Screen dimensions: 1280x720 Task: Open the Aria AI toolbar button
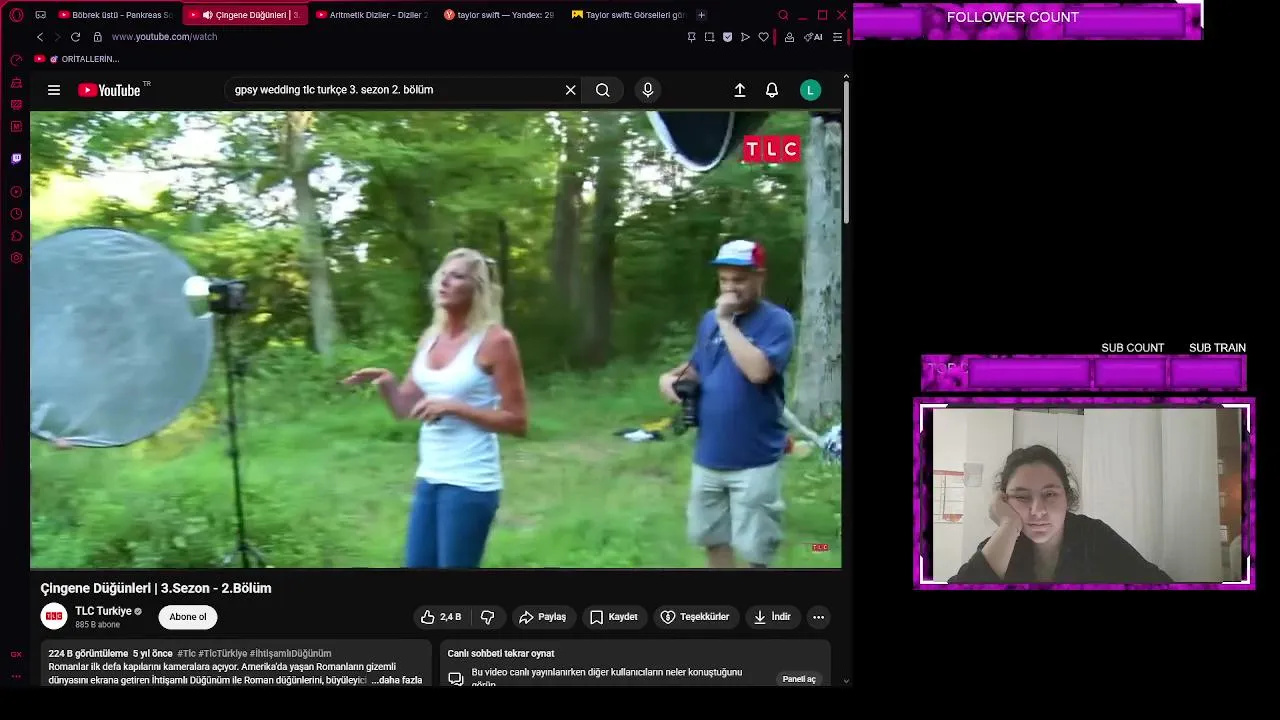click(x=814, y=37)
